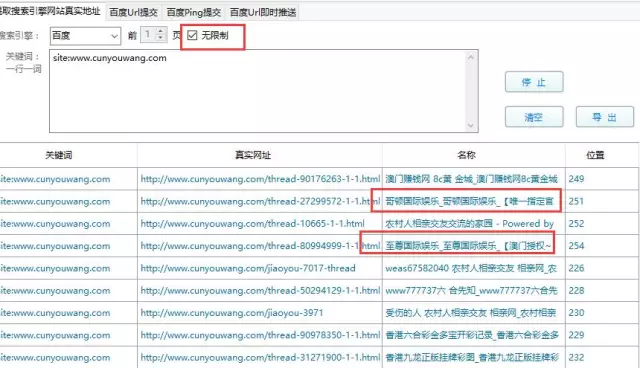Viewport: 640px width, 368px height.
Task: Switch to the 百度Ping提交 tab
Action: tap(193, 12)
